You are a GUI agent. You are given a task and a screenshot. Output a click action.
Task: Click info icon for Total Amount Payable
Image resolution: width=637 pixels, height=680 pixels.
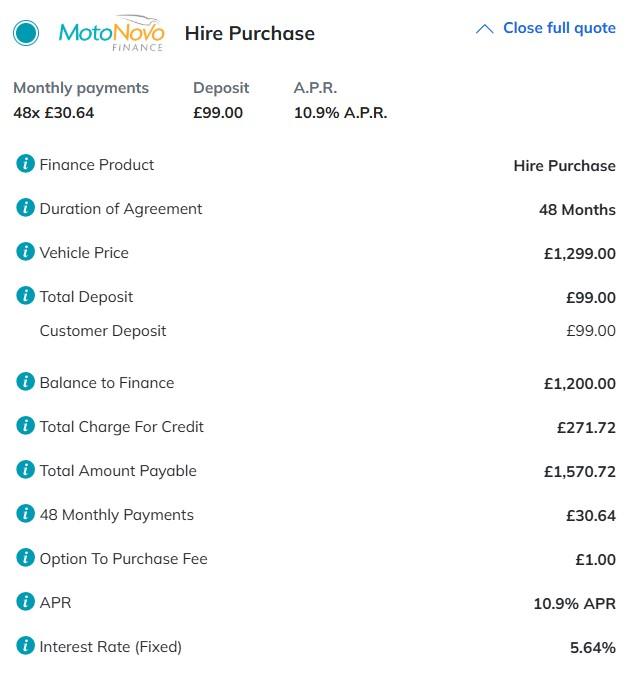pos(25,470)
